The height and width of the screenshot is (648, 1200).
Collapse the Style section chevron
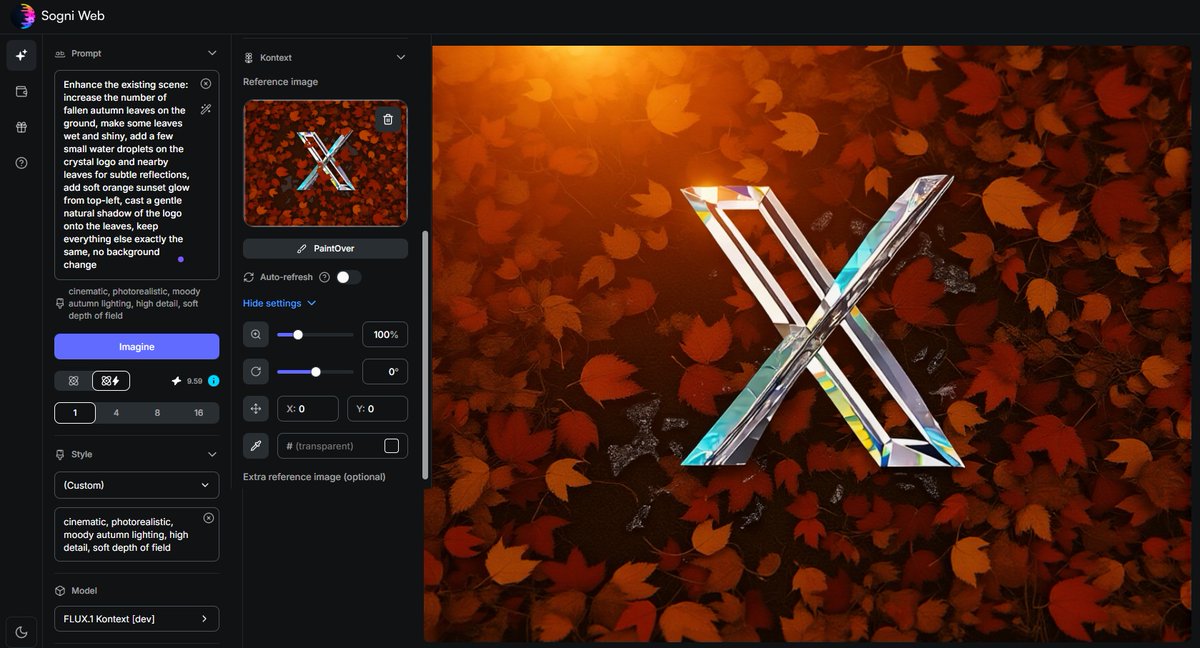[211, 454]
